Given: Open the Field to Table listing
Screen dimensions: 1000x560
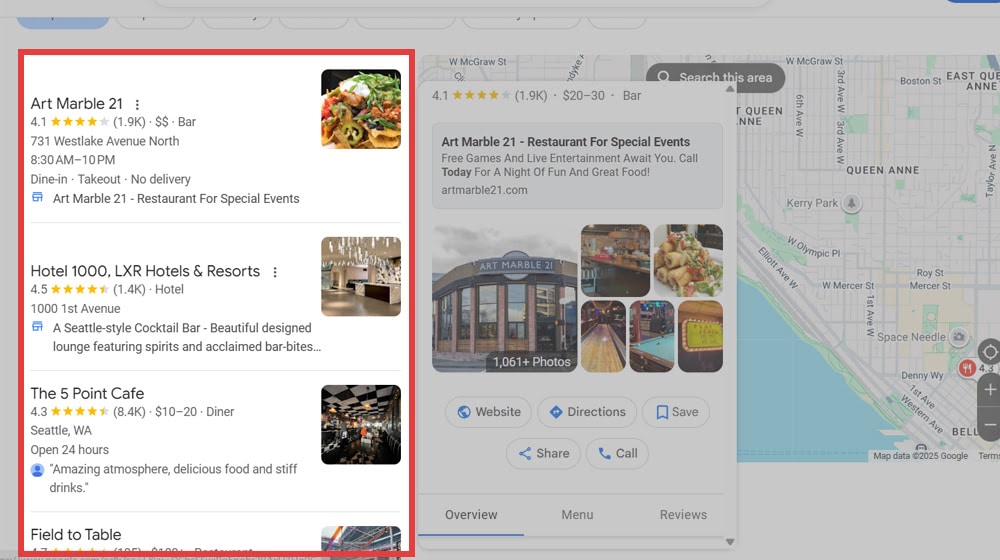Looking at the screenshot, I should pyautogui.click(x=76, y=534).
